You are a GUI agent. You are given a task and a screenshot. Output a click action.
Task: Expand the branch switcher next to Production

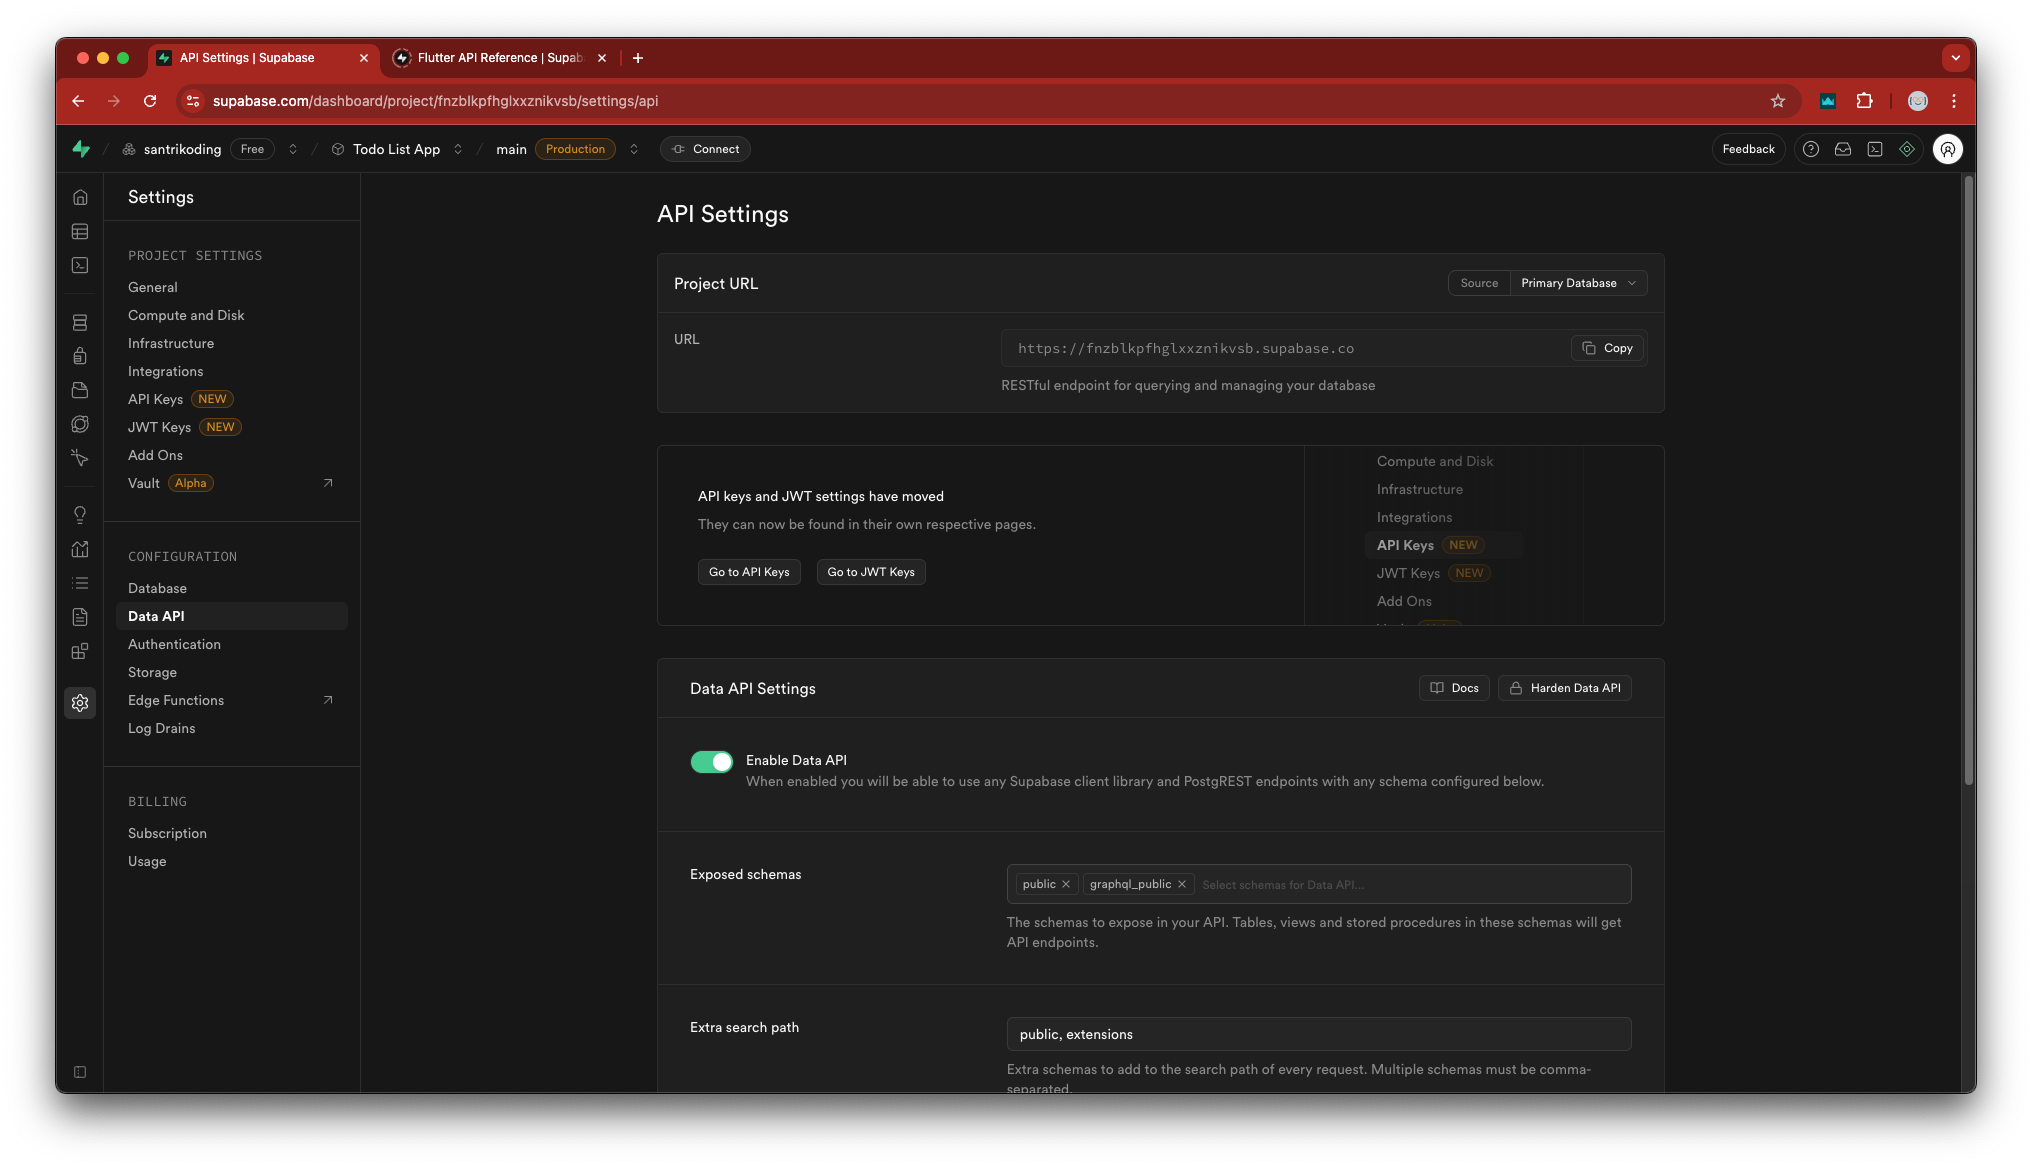point(634,149)
